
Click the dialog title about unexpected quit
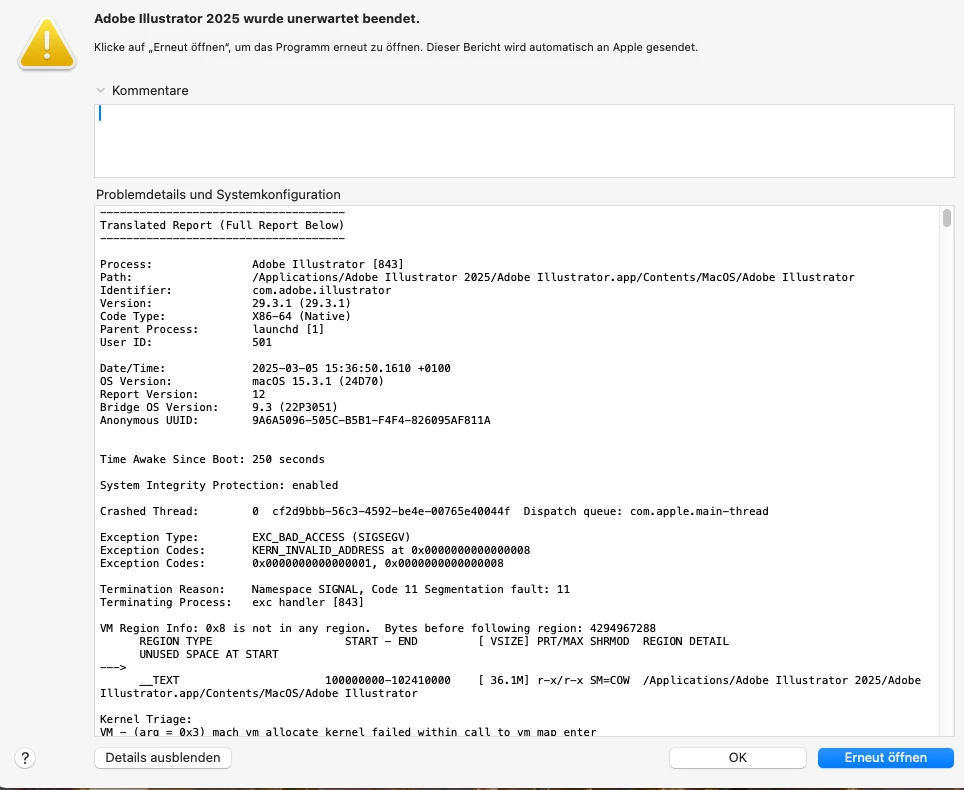coord(257,18)
